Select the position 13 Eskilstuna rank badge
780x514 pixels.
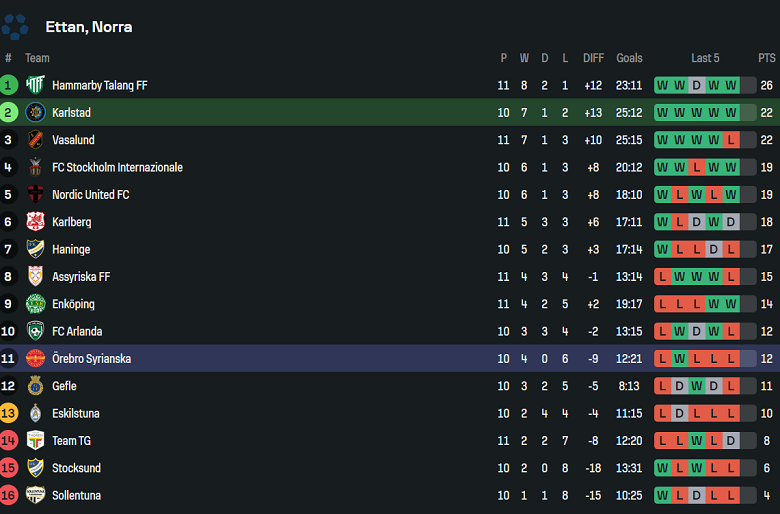pos(9,413)
